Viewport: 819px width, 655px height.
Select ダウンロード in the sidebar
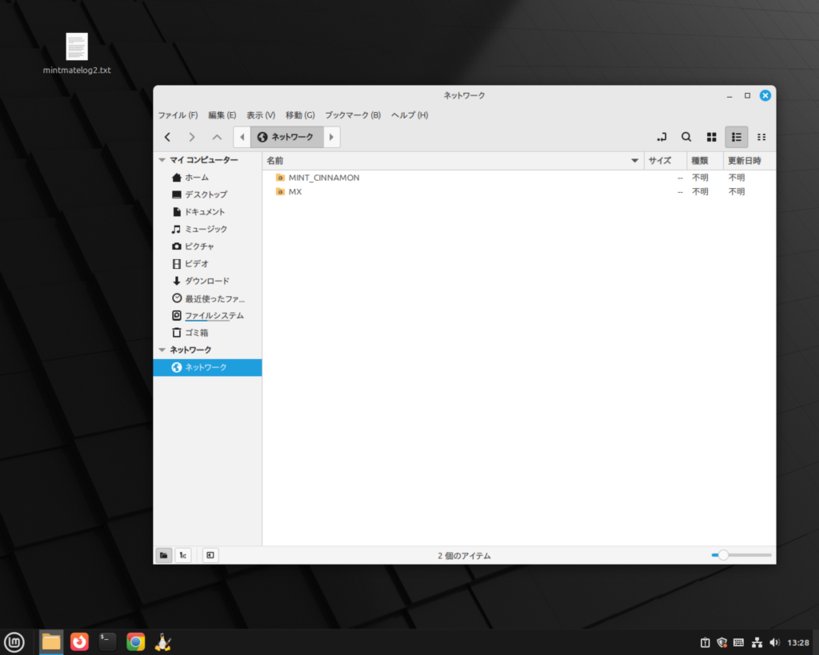coord(206,281)
